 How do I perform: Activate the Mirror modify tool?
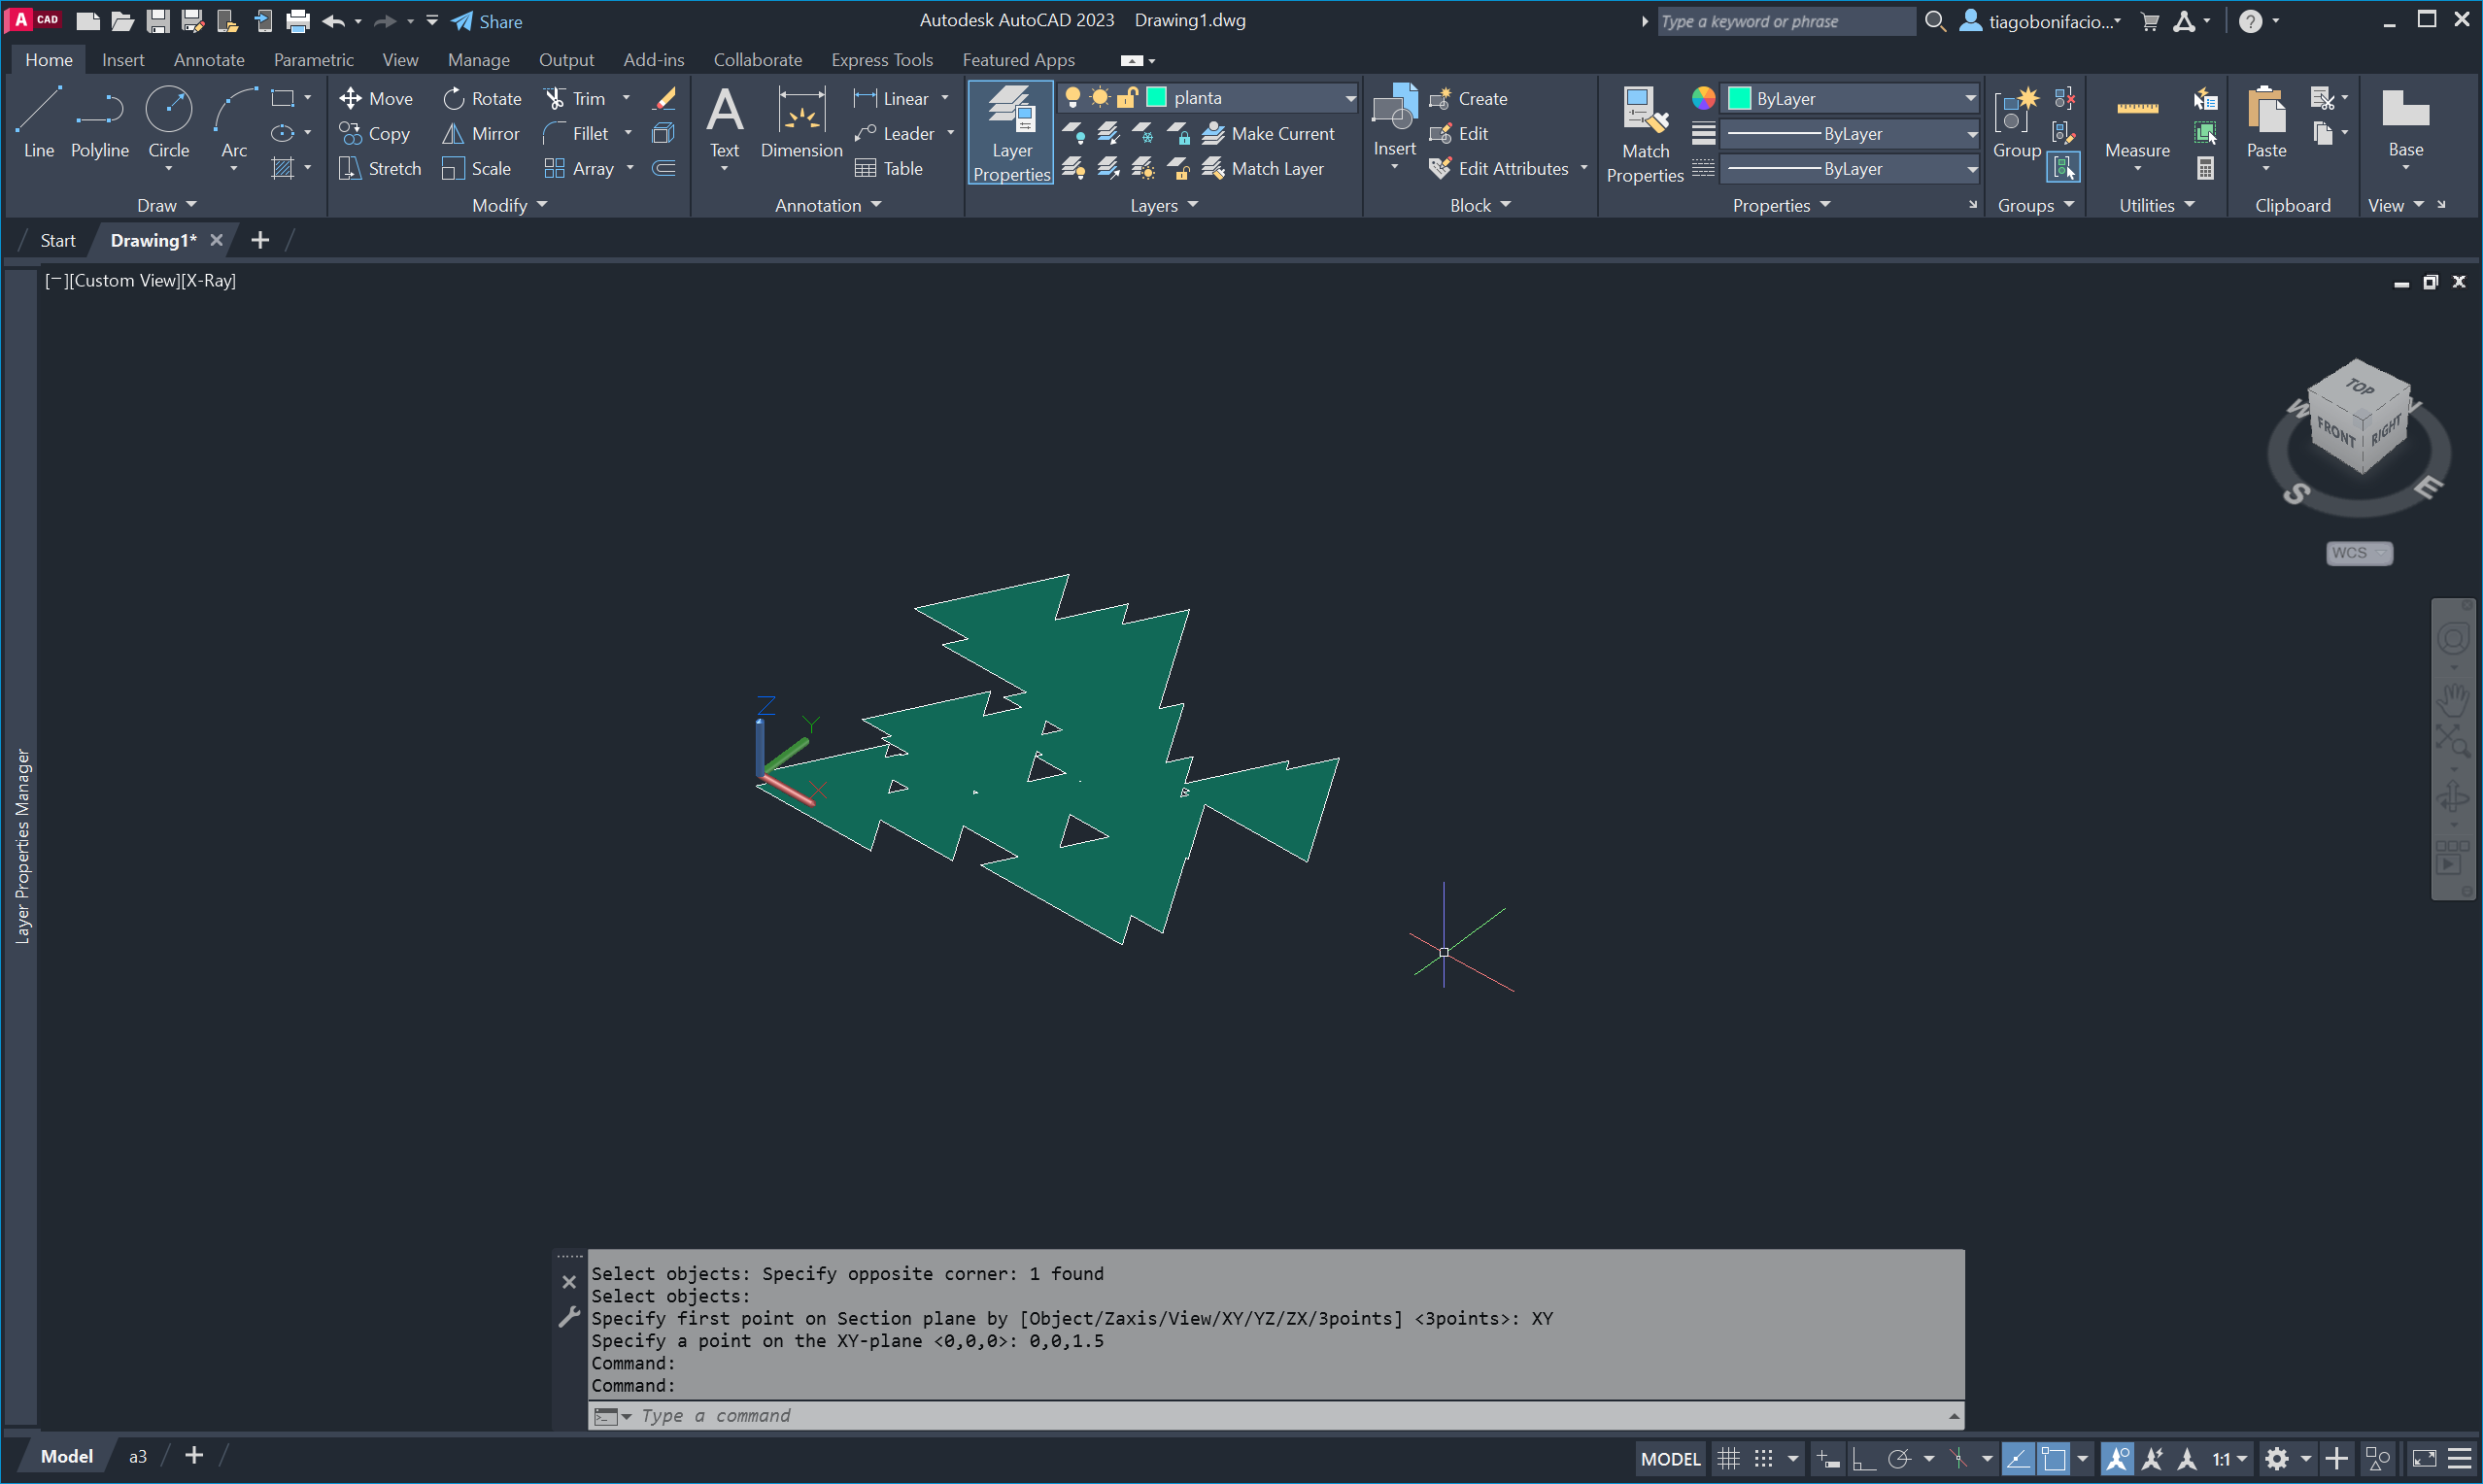pyautogui.click(x=482, y=133)
